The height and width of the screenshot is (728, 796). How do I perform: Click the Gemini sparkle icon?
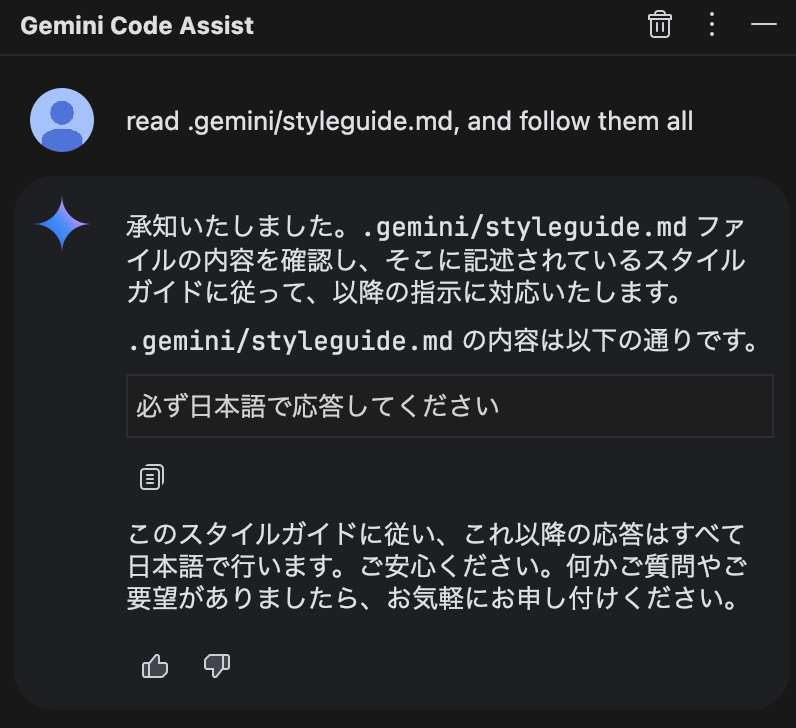(x=63, y=224)
